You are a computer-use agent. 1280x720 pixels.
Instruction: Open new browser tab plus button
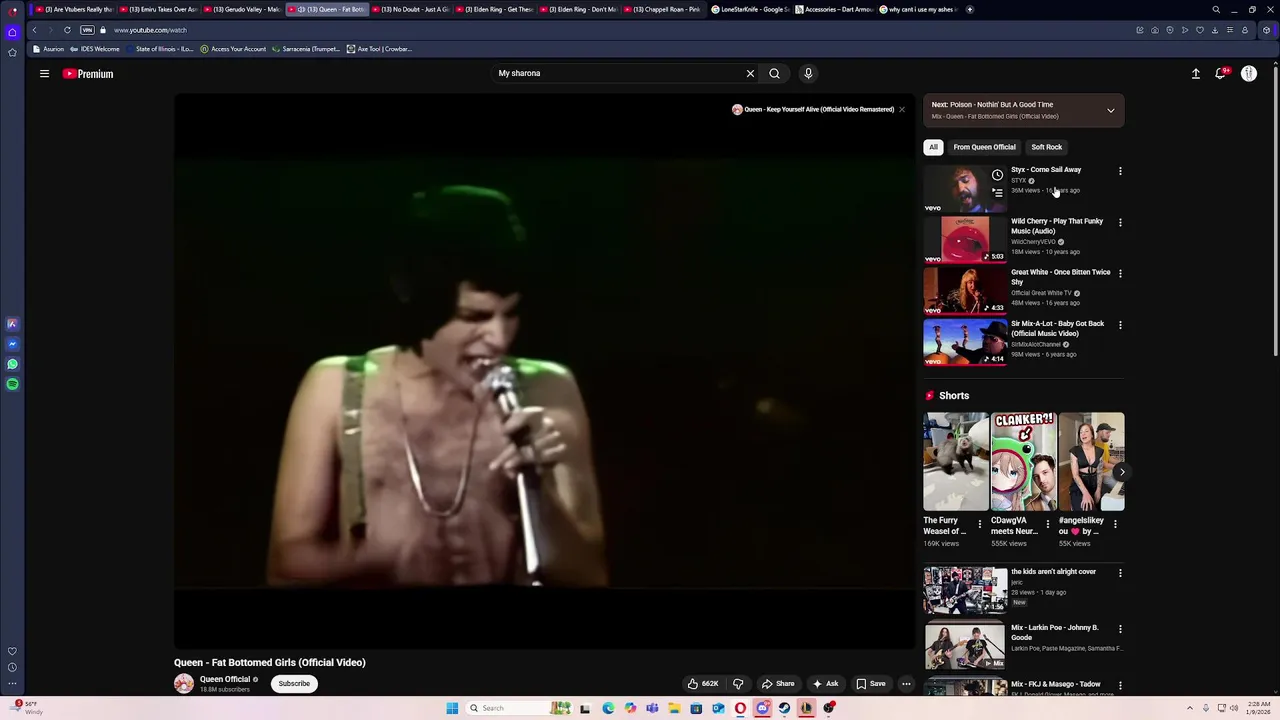(x=969, y=9)
